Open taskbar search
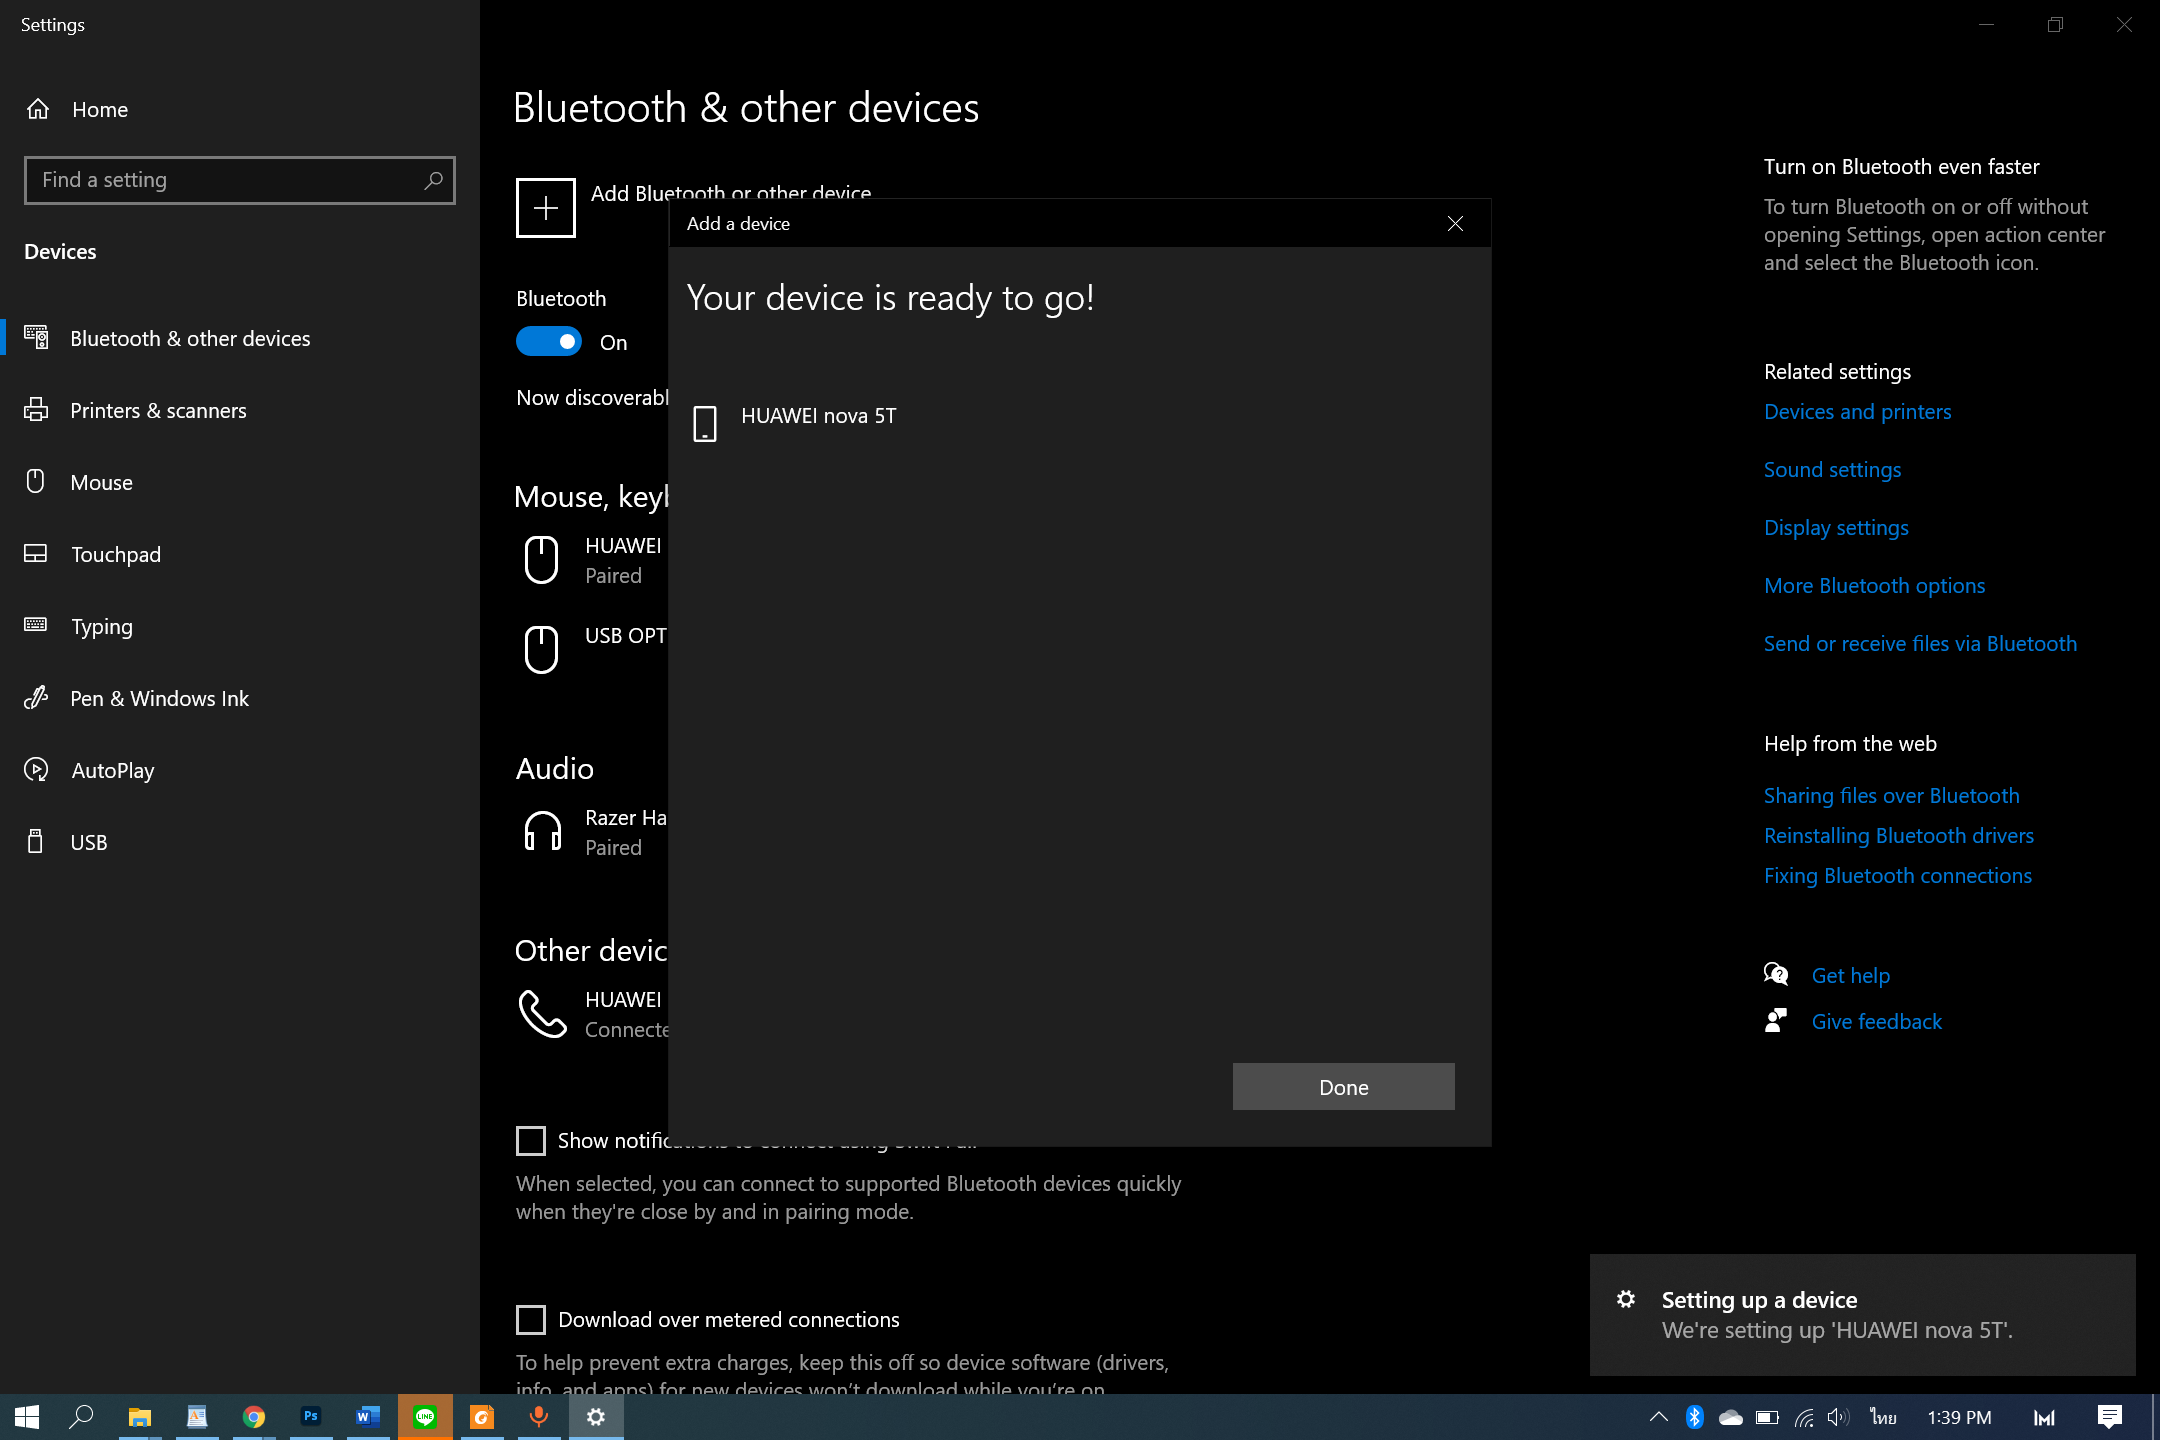 pyautogui.click(x=81, y=1417)
